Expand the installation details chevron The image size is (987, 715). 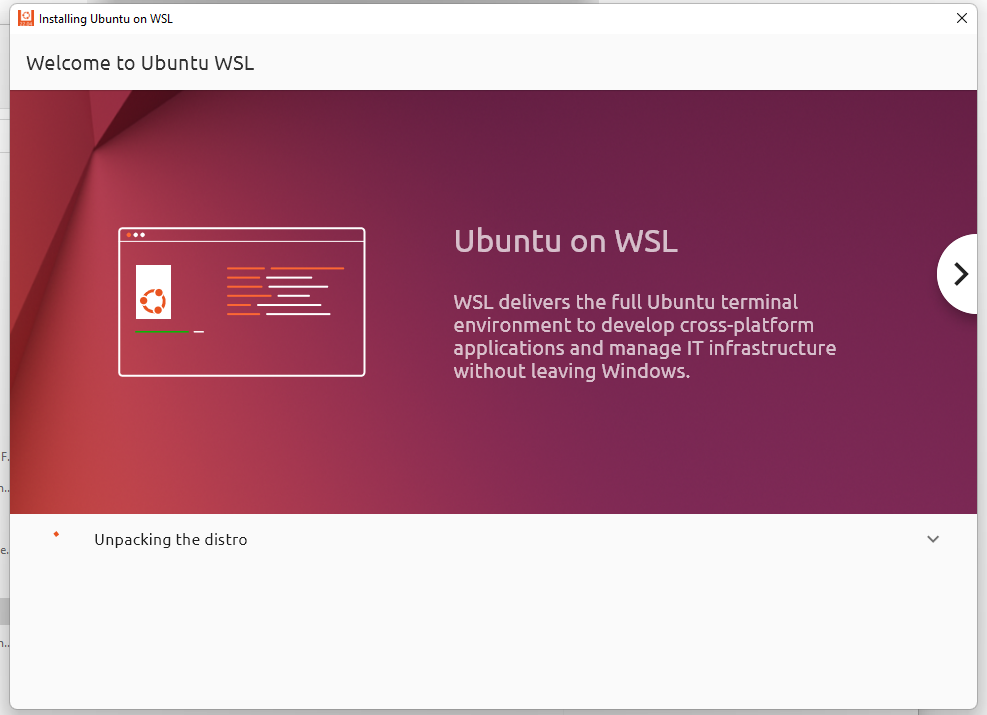click(x=932, y=539)
